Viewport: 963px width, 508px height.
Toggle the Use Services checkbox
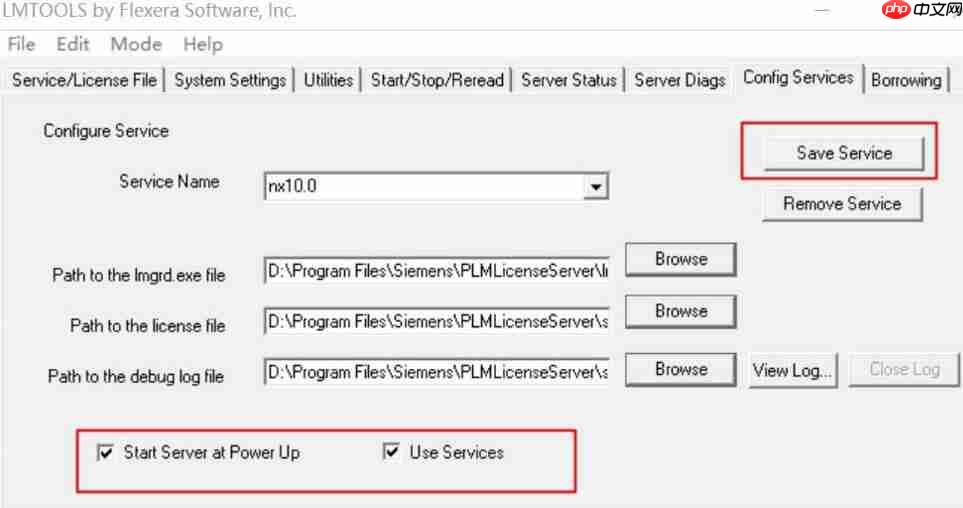tap(392, 453)
